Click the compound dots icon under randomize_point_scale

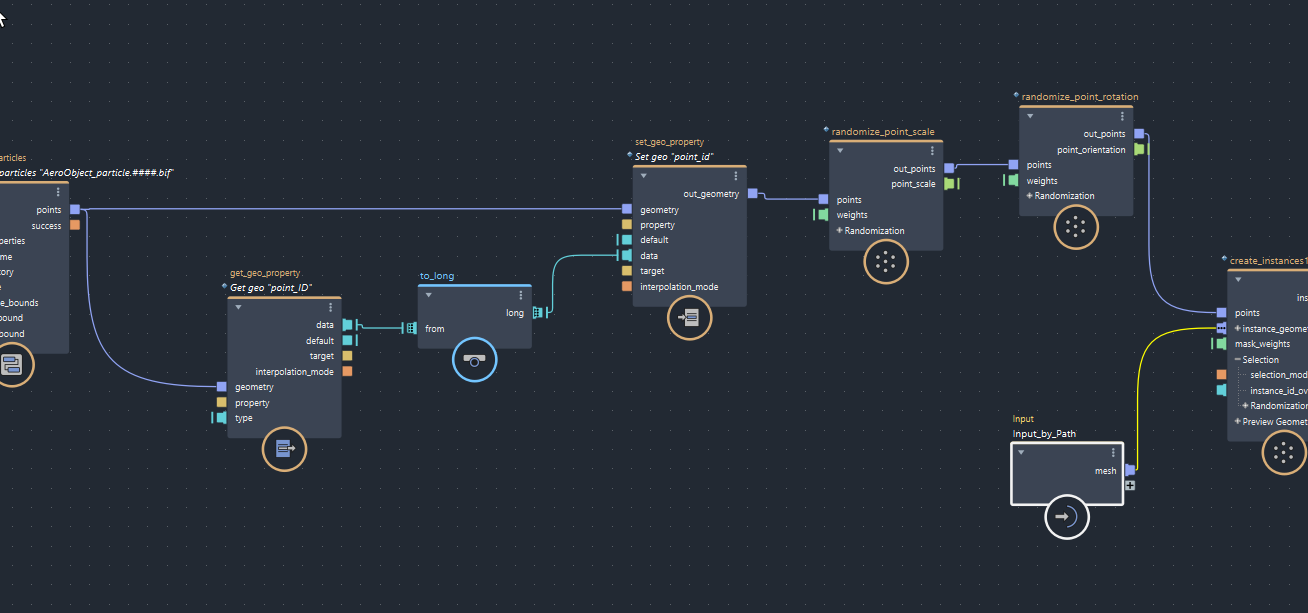pyautogui.click(x=885, y=261)
